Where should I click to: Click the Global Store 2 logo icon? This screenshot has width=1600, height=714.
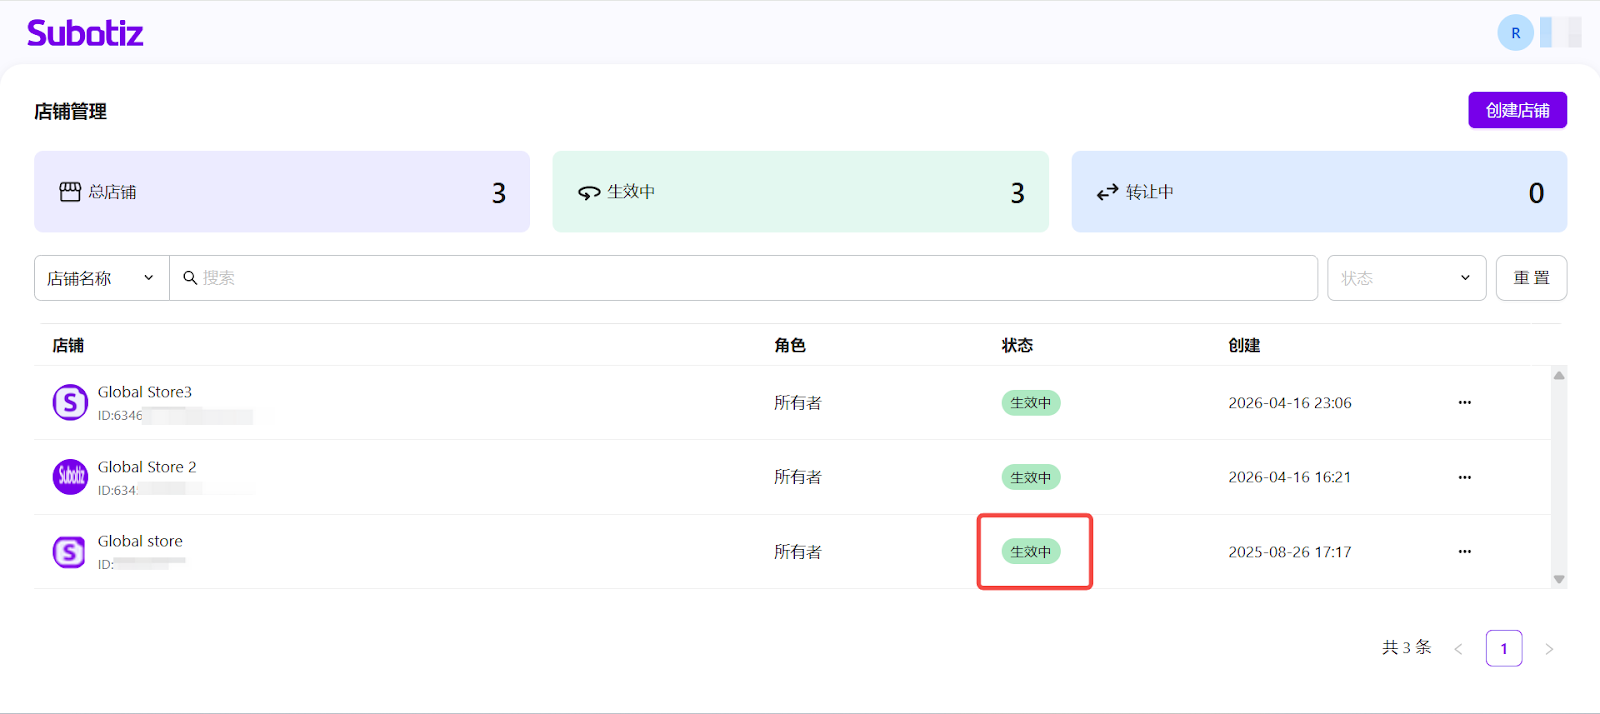(x=70, y=477)
